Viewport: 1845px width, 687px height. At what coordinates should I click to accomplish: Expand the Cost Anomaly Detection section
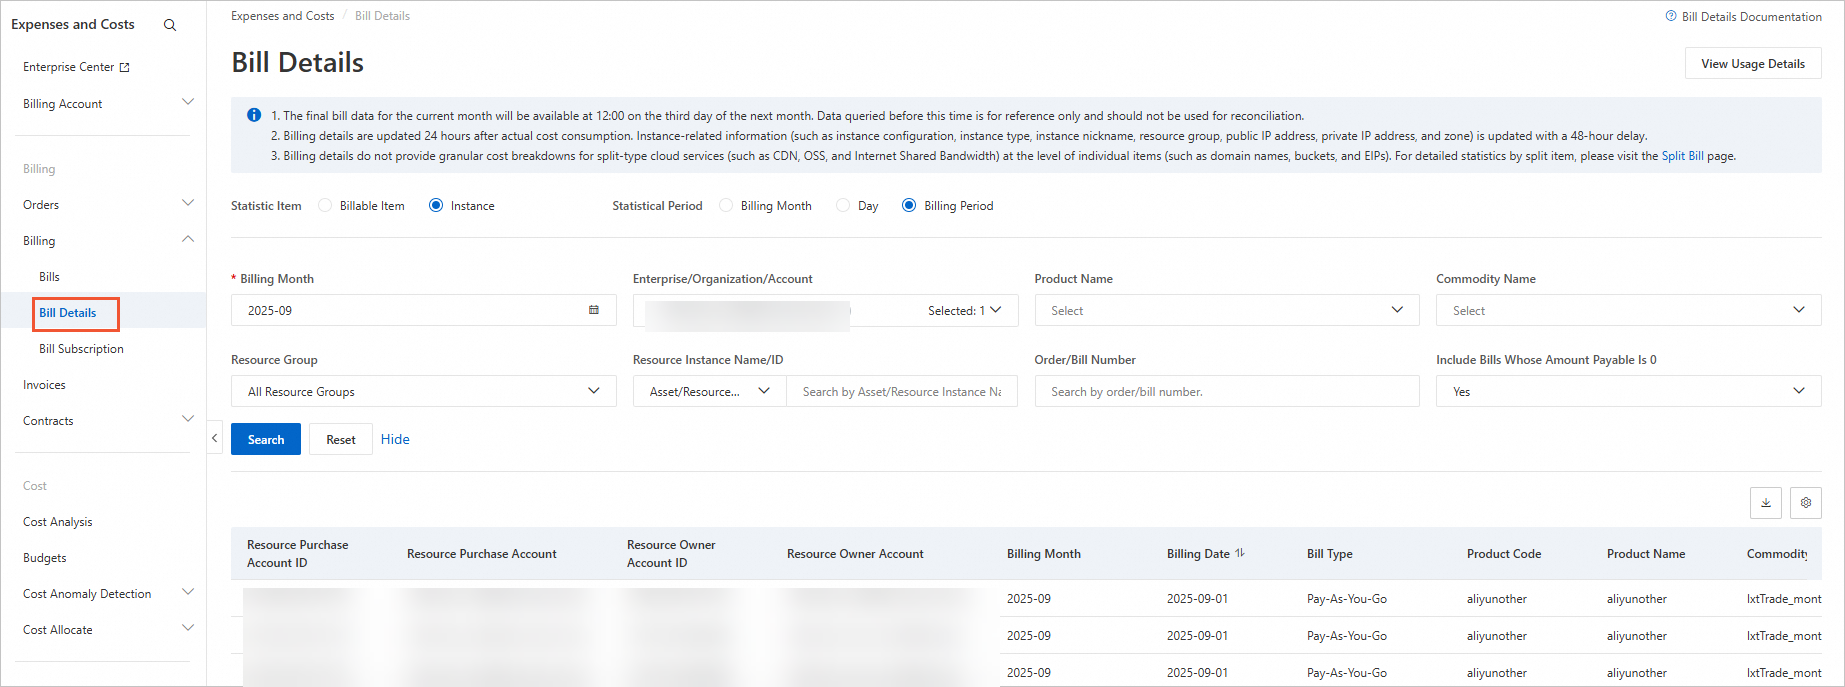point(187,592)
